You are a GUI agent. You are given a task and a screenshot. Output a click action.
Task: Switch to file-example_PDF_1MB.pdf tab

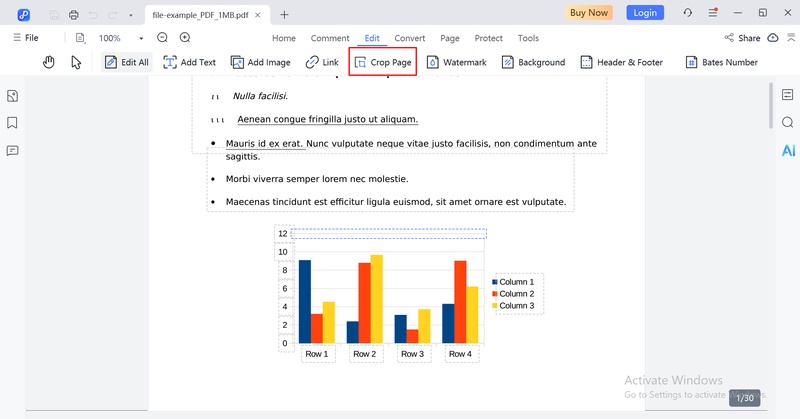coord(200,15)
